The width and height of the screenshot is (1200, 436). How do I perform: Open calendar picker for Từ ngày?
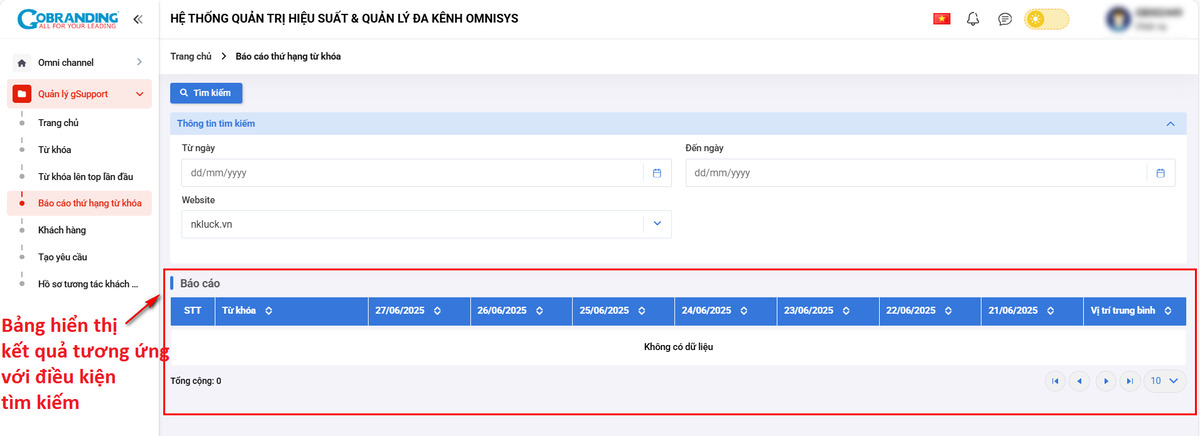(657, 173)
